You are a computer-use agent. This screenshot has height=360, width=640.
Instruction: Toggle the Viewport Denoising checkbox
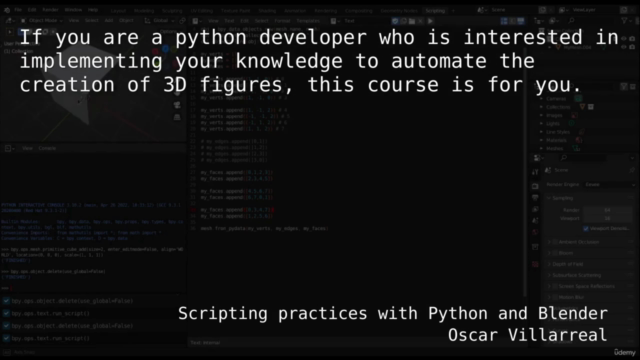click(x=586, y=229)
